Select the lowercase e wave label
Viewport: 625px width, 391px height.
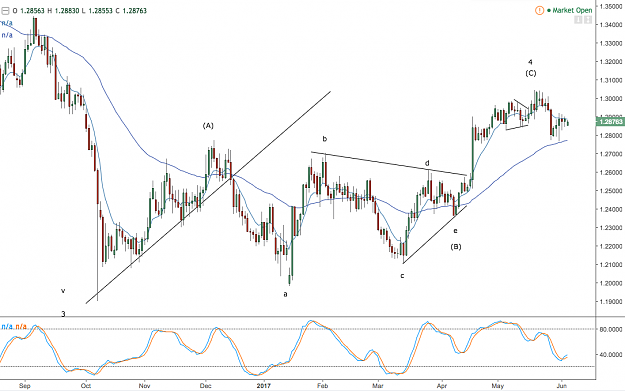(455, 231)
